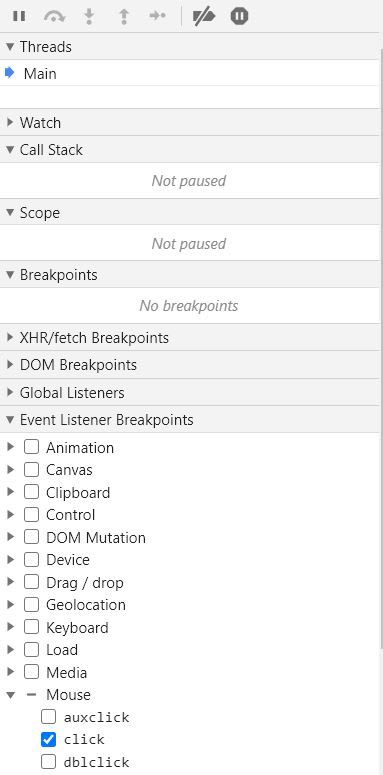Screen dimensions: 383x775
Task: Expand the DOM Mutation category arrow
Action: [x=10, y=537]
